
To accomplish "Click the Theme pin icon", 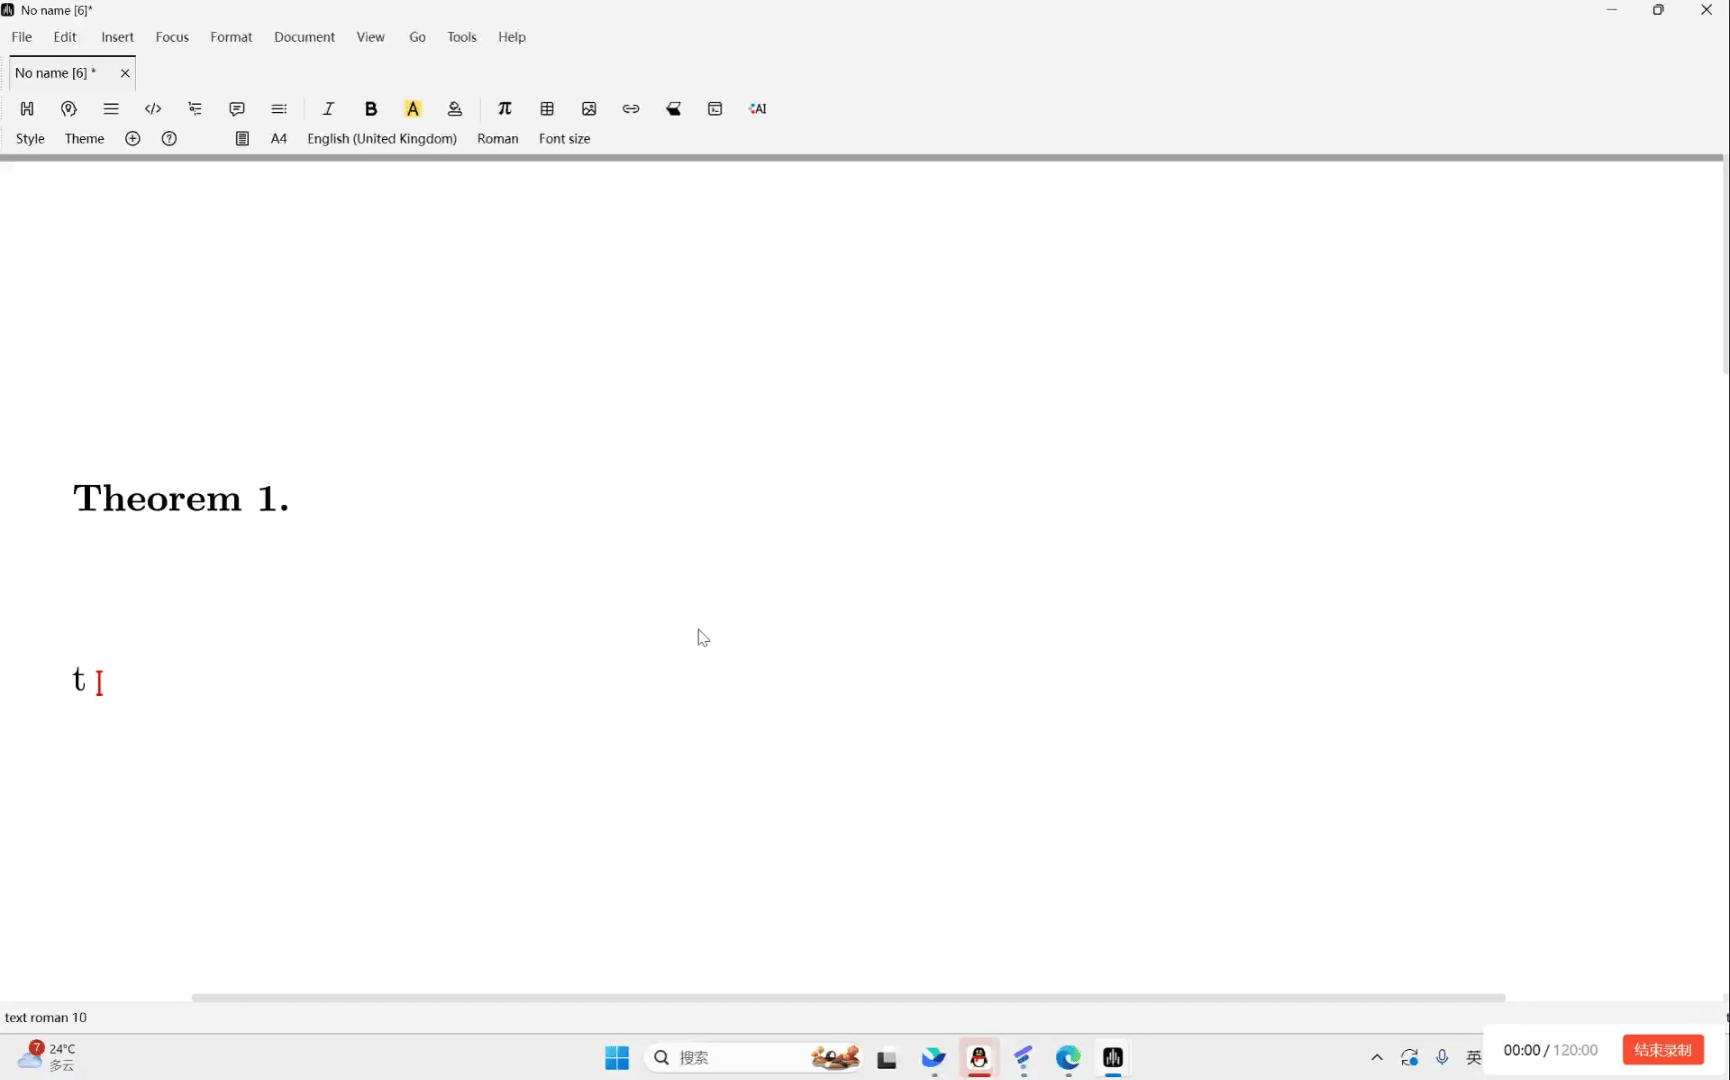I will point(68,108).
